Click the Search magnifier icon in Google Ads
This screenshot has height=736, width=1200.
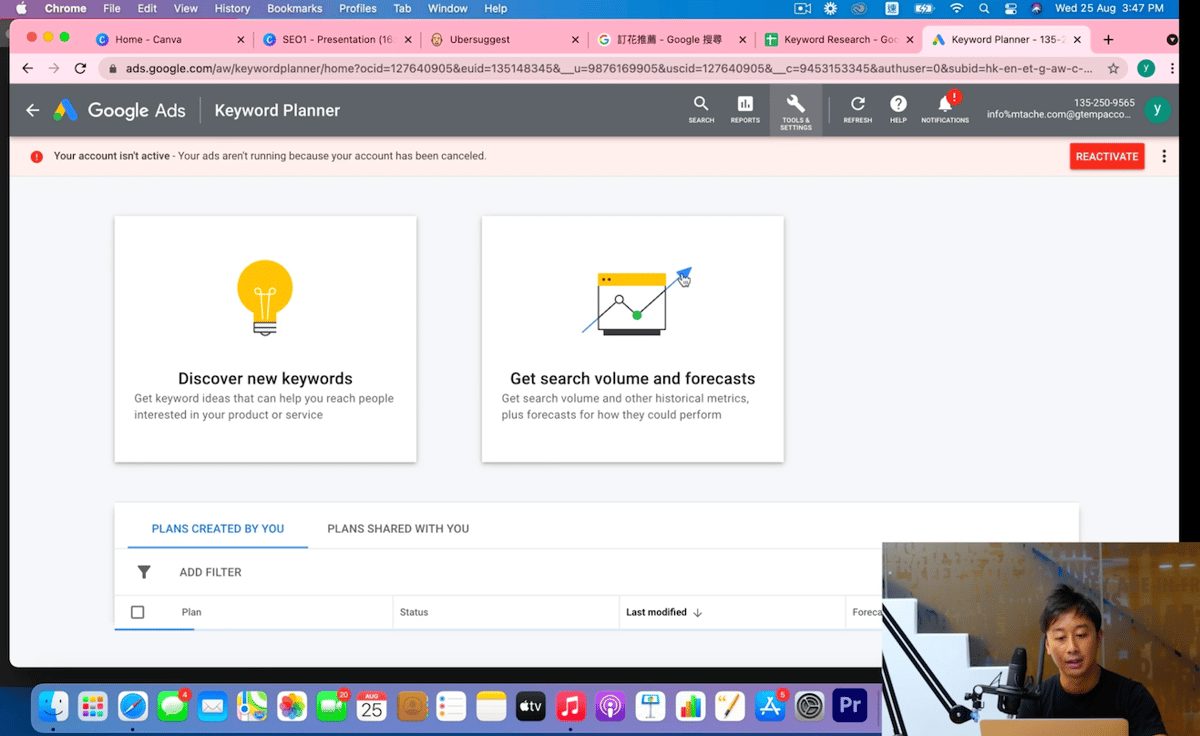701,105
